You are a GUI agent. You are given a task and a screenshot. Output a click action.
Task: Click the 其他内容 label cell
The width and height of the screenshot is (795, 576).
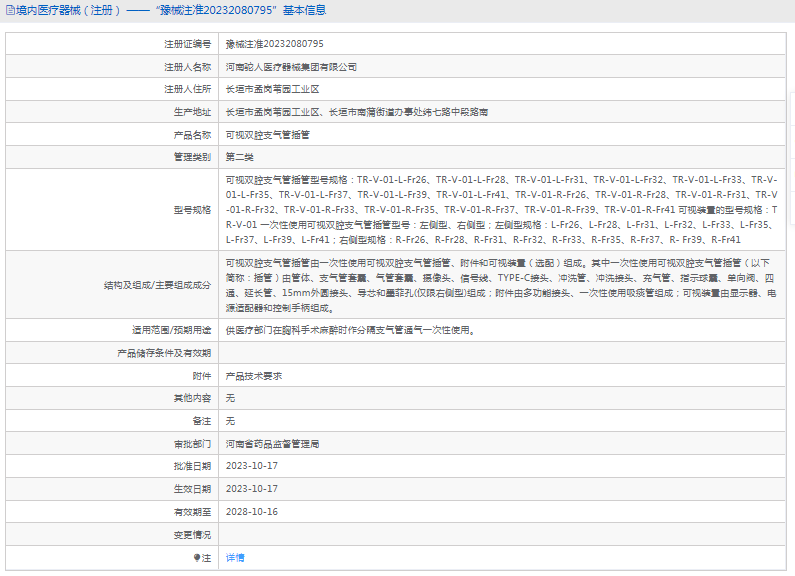(x=112, y=399)
